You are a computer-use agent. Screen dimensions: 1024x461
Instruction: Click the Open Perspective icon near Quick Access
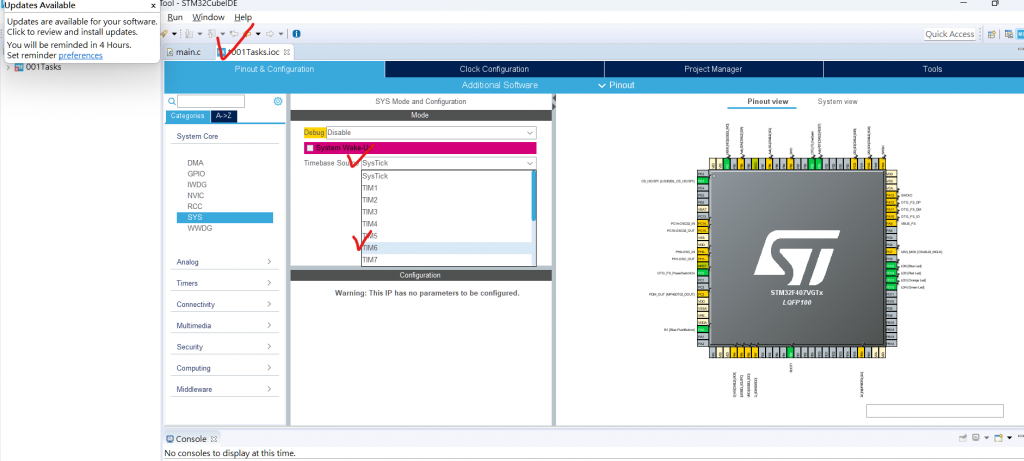click(991, 35)
